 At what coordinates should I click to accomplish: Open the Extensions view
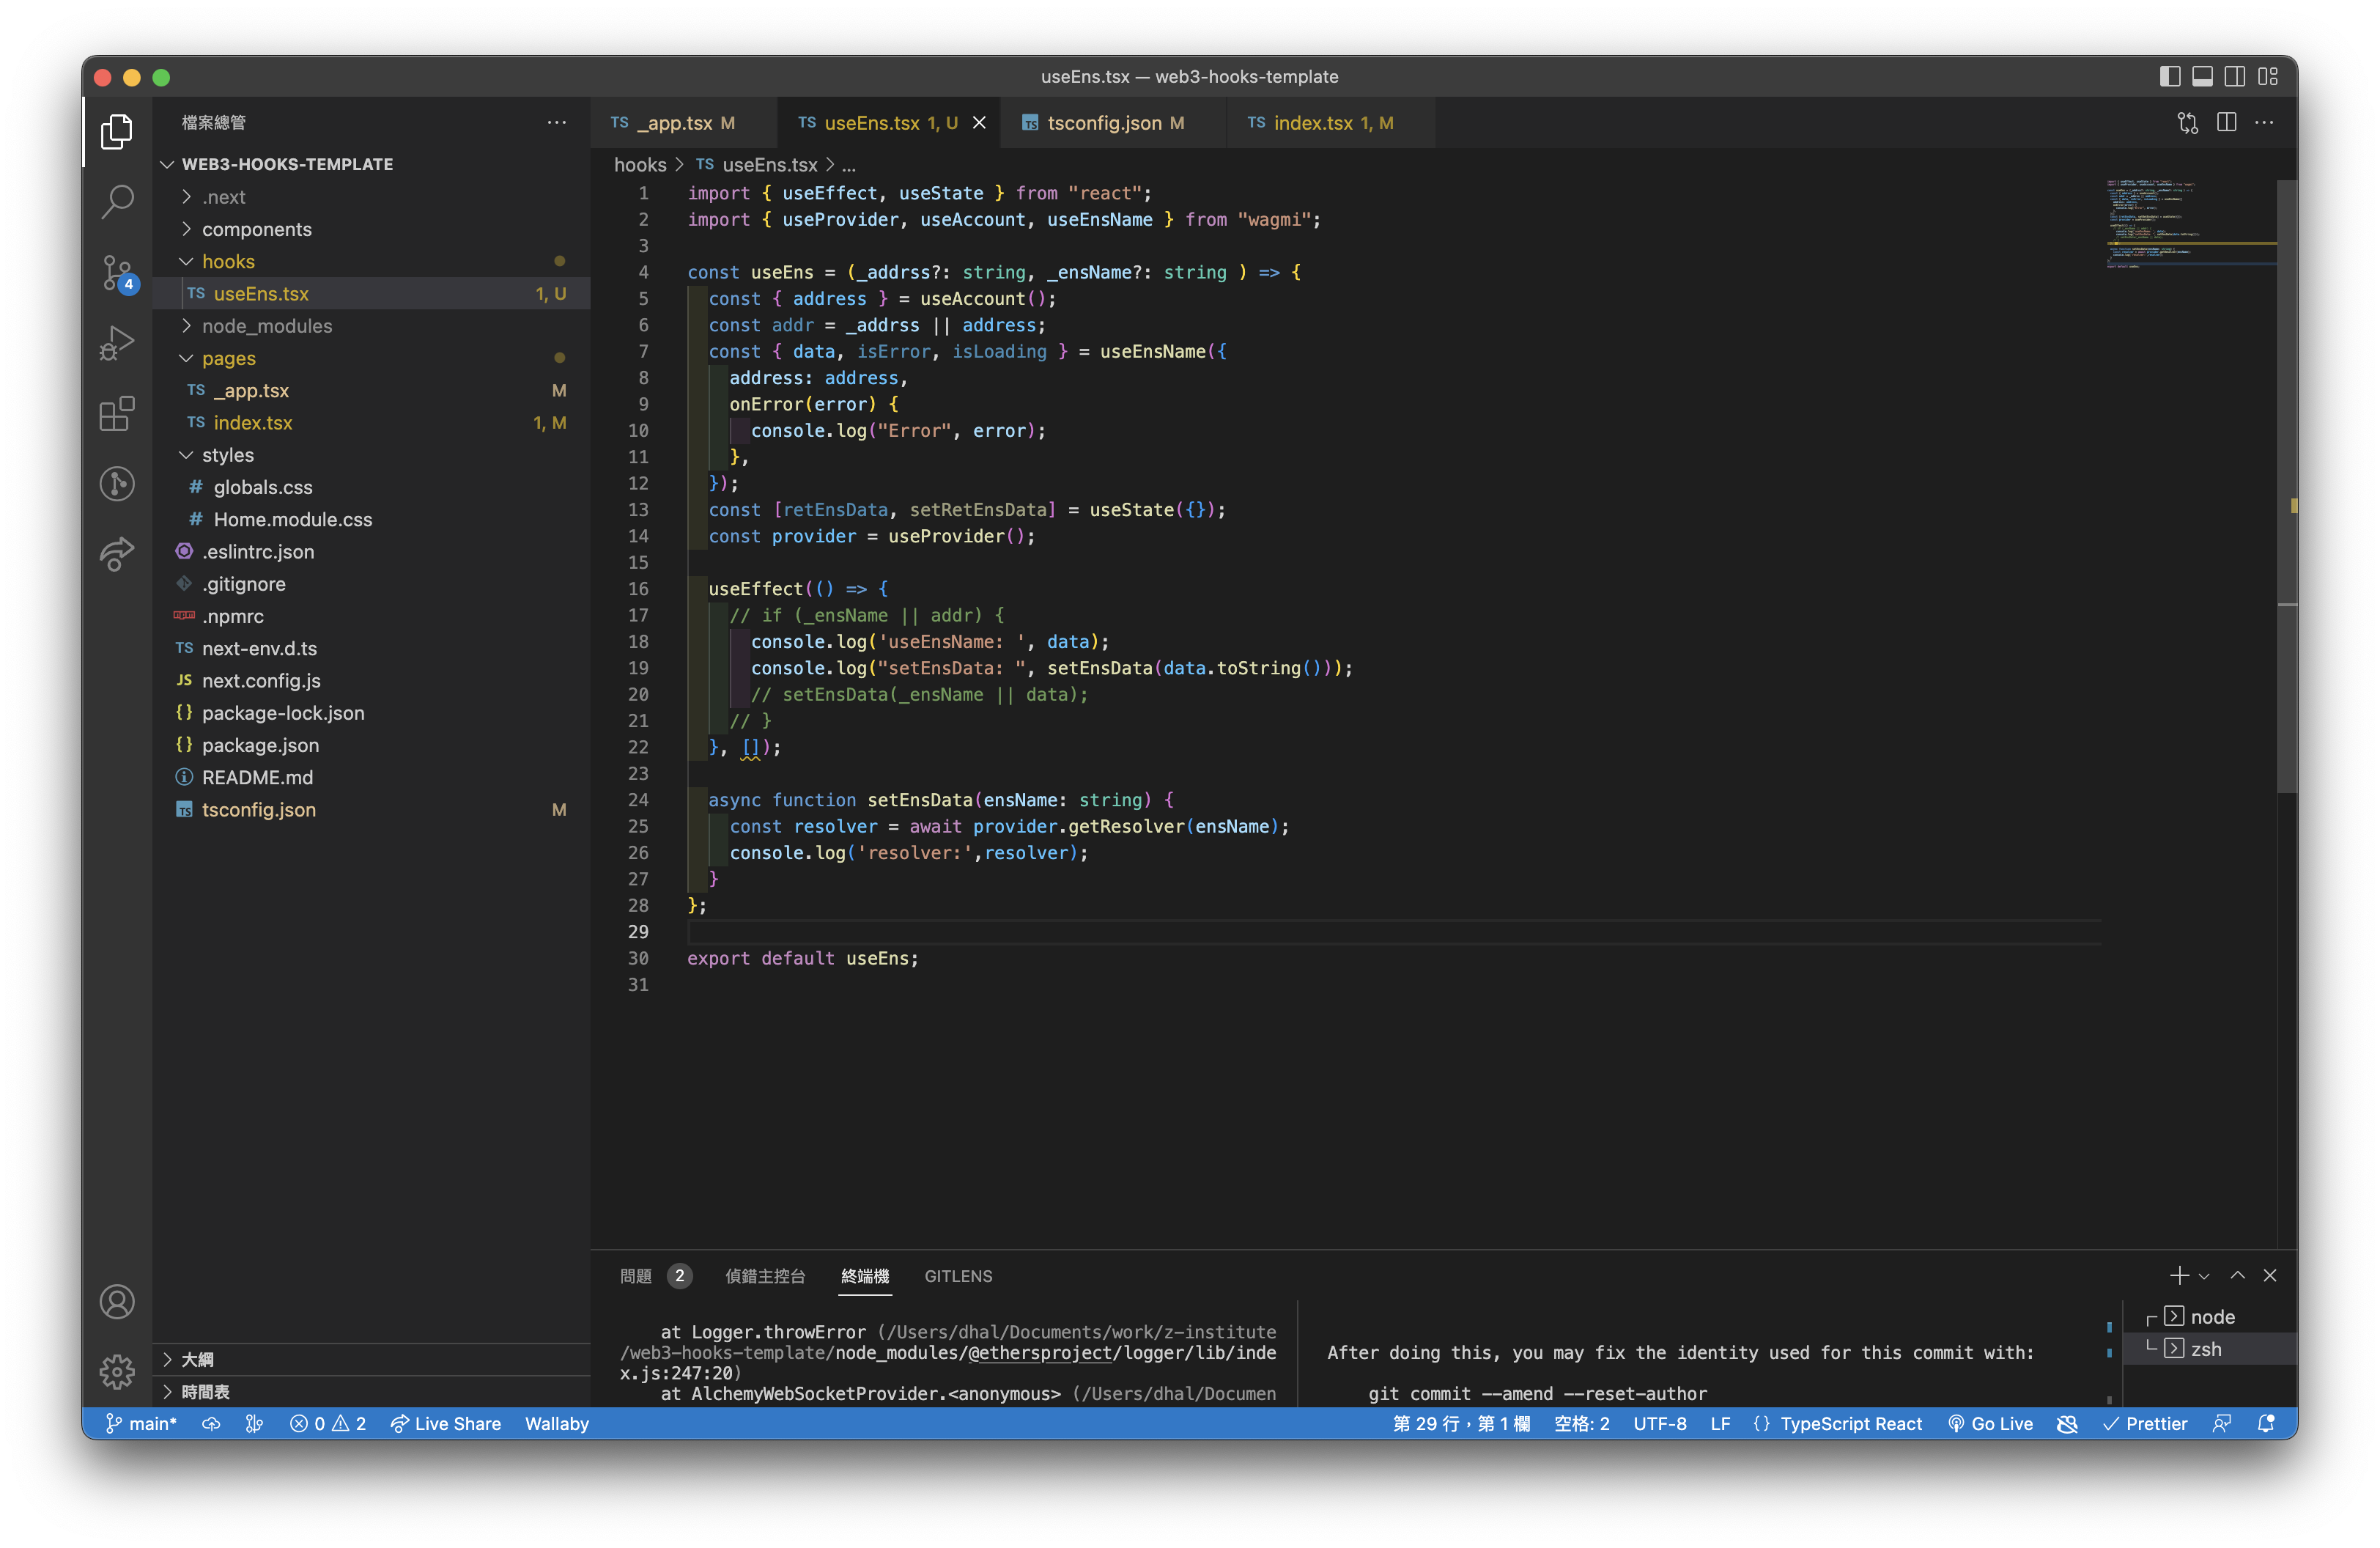117,413
